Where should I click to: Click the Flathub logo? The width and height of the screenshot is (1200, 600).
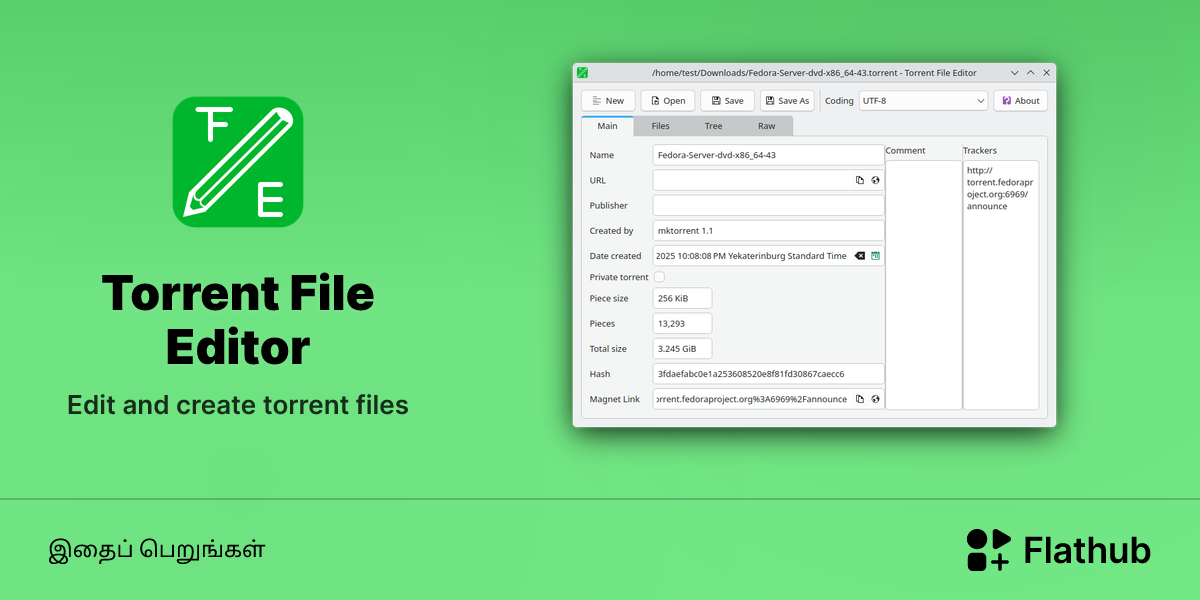(1058, 550)
